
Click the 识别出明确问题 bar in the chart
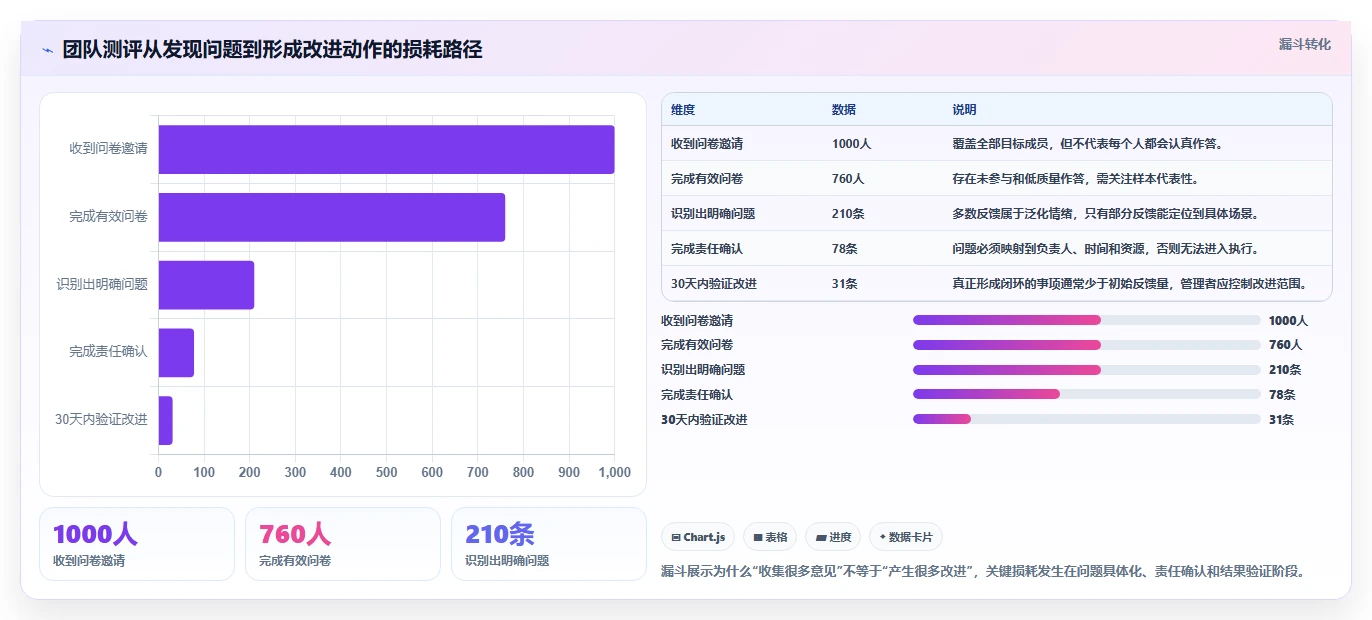click(206, 285)
